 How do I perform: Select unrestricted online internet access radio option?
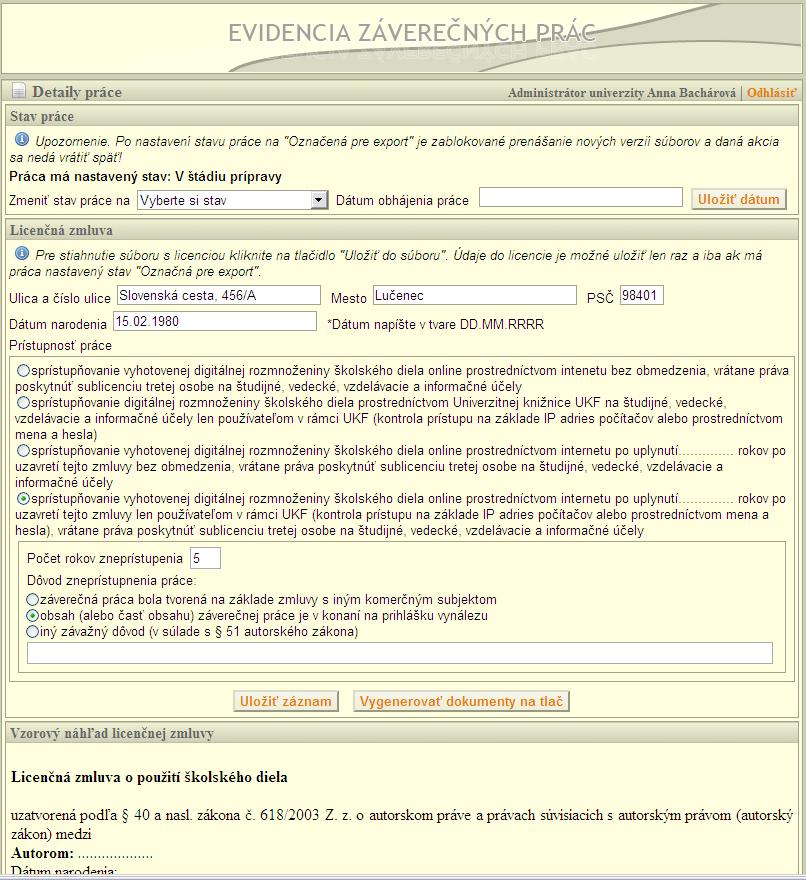coord(23,370)
